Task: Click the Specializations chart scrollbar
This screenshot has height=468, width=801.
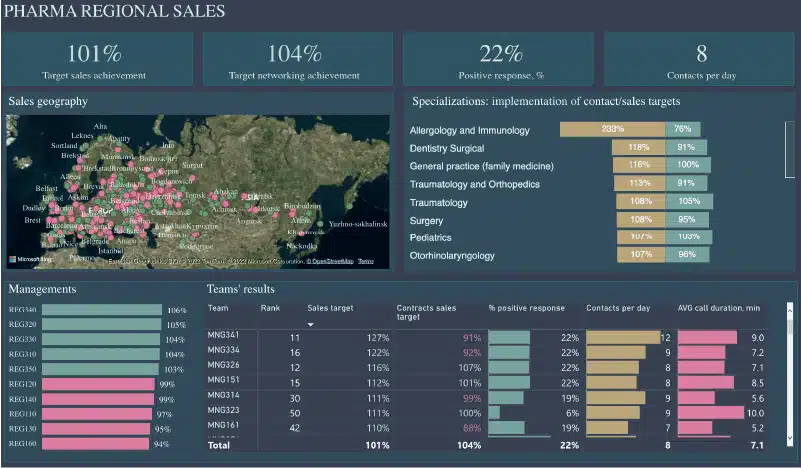Action: tap(790, 150)
